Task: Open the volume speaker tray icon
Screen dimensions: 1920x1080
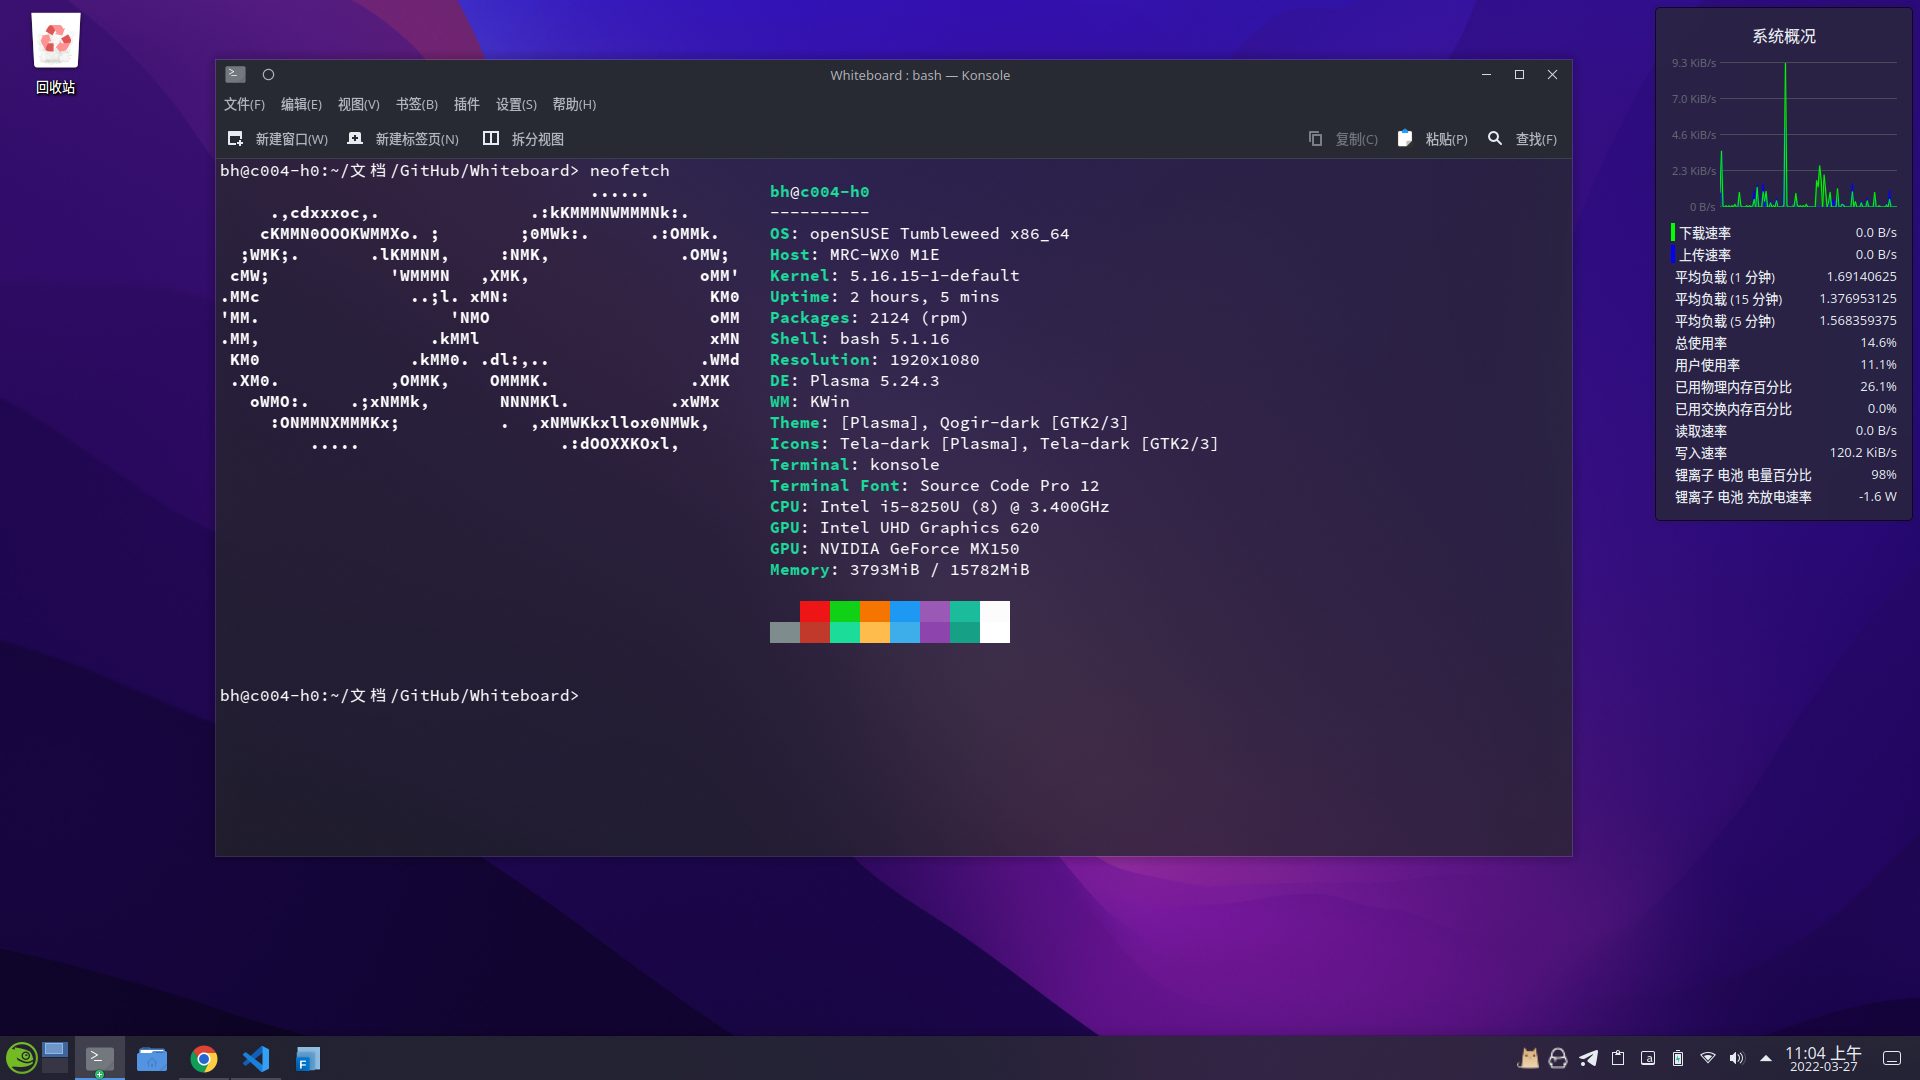Action: (1737, 1058)
